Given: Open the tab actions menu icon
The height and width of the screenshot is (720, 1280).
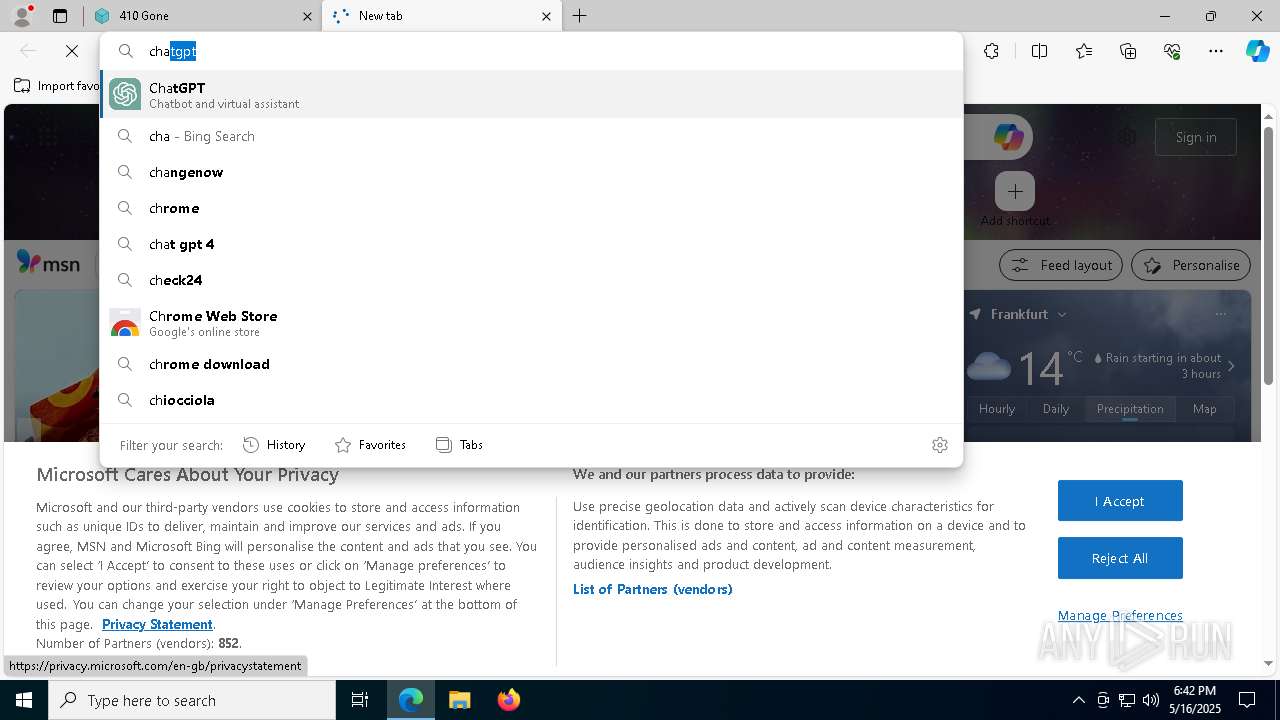Looking at the screenshot, I should coord(60,16).
